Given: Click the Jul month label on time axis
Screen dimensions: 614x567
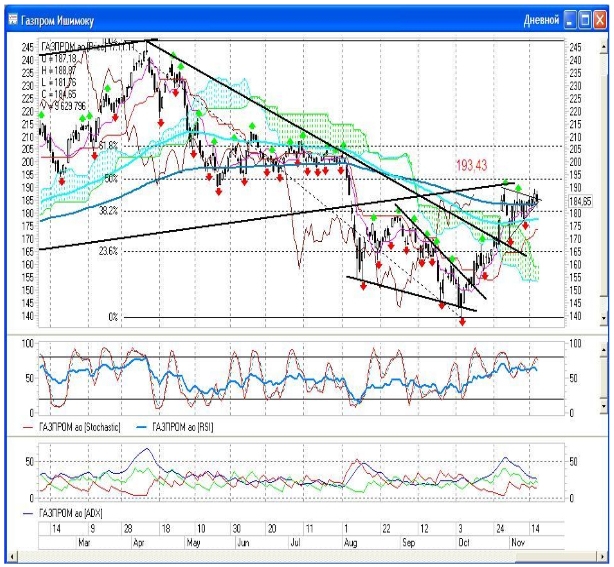Looking at the screenshot, I should click(296, 543).
